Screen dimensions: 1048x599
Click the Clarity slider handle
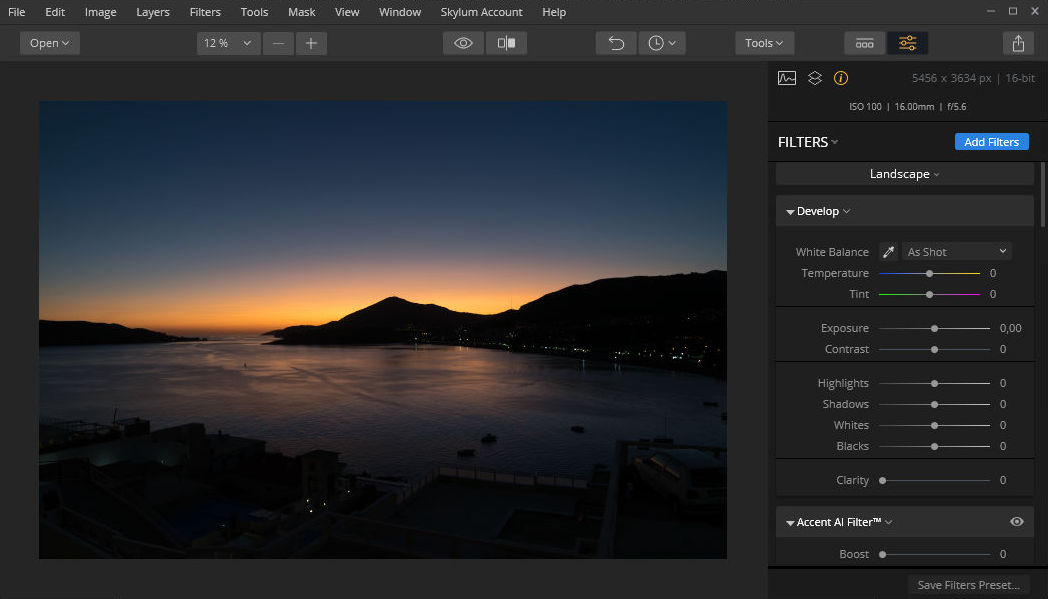[x=882, y=480]
